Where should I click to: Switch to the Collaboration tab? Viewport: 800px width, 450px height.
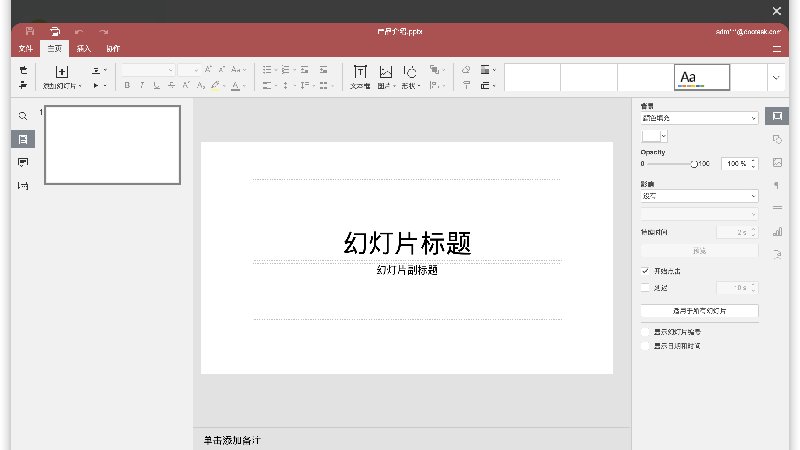point(113,48)
